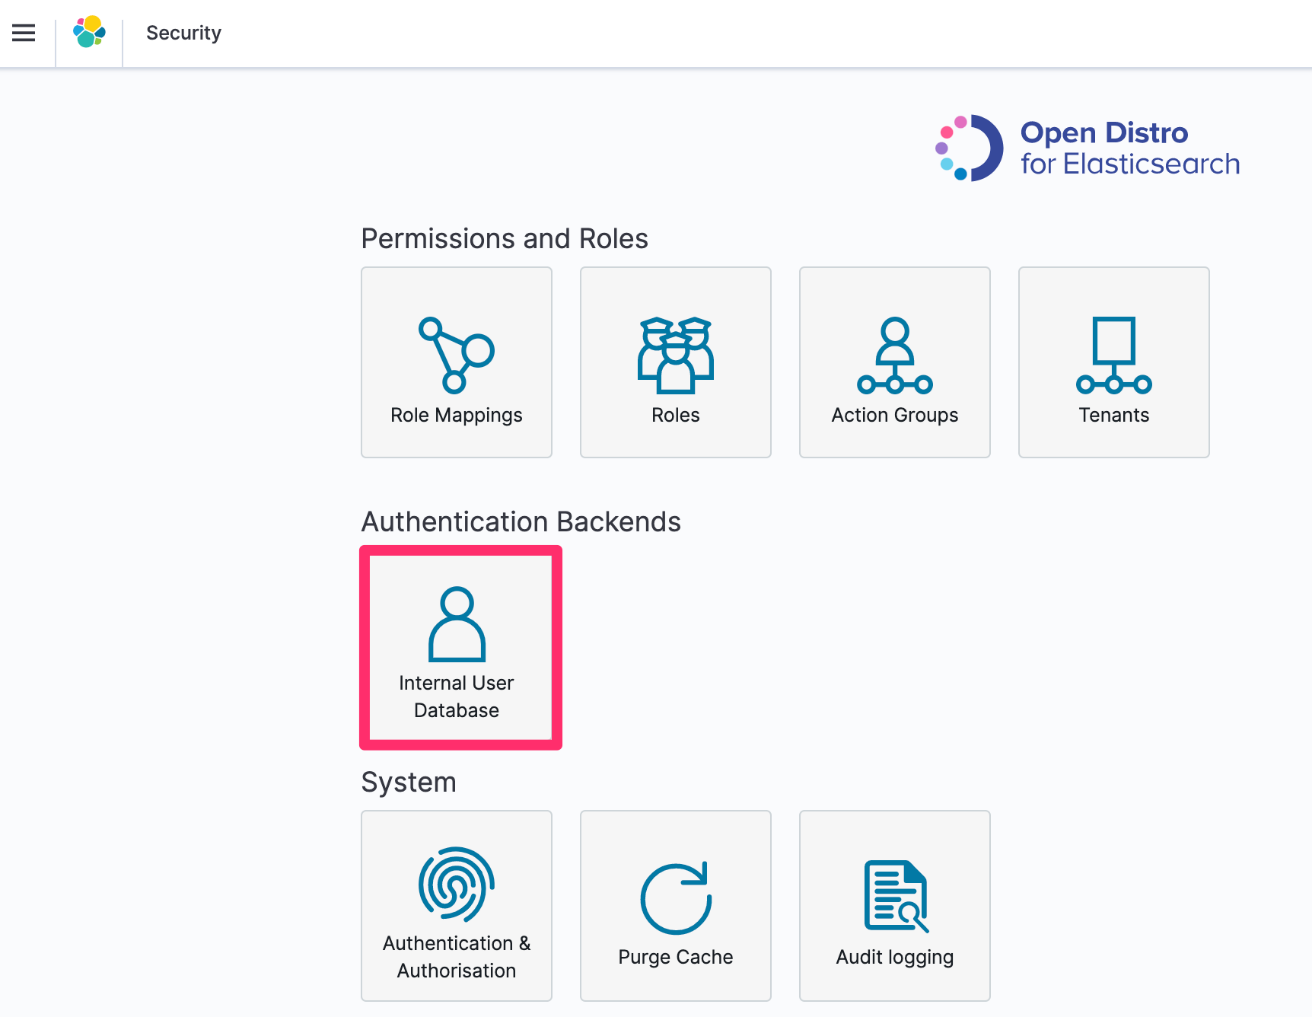Select Authentication & Authorisation fingerprint icon
1312x1017 pixels.
click(456, 886)
